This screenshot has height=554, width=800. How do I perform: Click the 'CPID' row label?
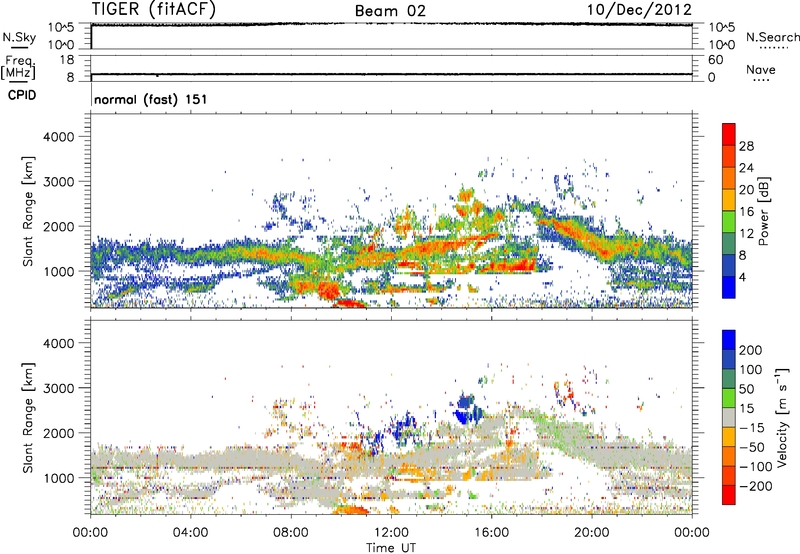pyautogui.click(x=22, y=95)
